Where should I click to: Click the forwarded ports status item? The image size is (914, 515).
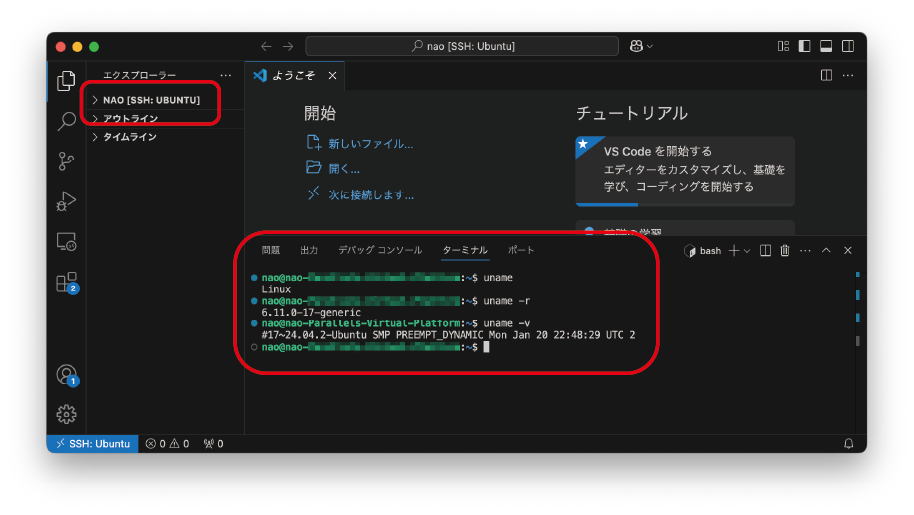click(x=213, y=444)
